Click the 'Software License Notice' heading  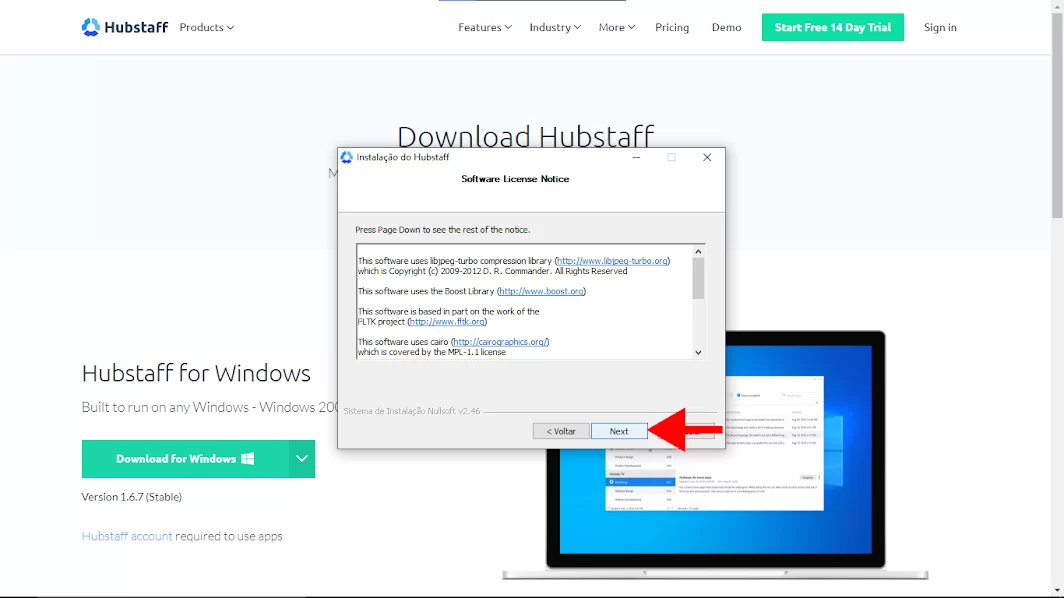tap(515, 179)
